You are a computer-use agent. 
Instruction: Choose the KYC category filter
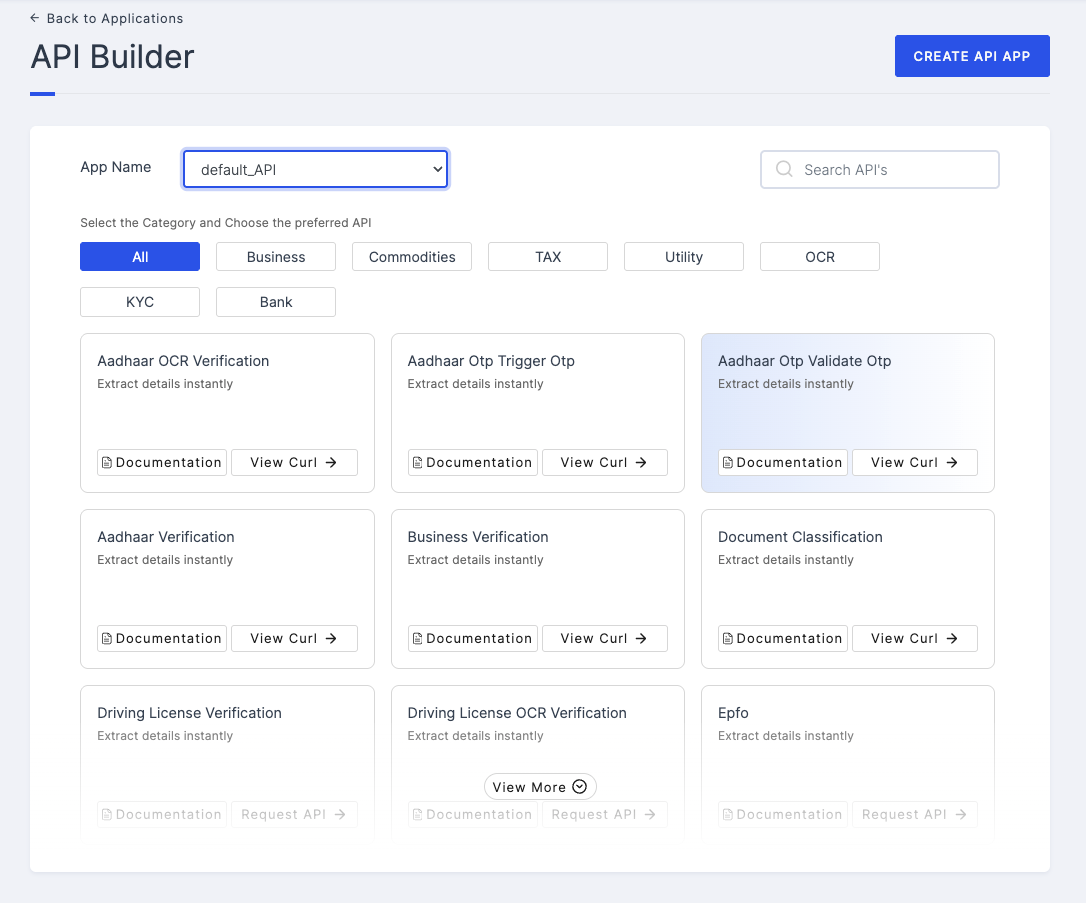tap(140, 302)
